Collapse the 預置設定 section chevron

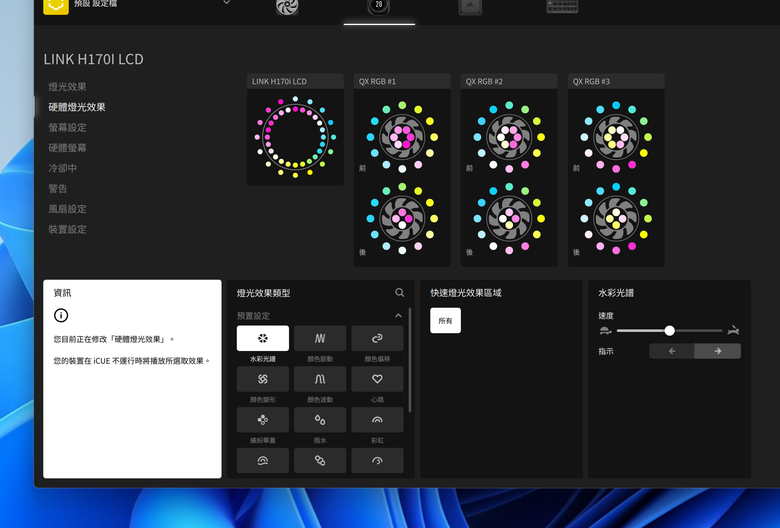pyautogui.click(x=398, y=316)
